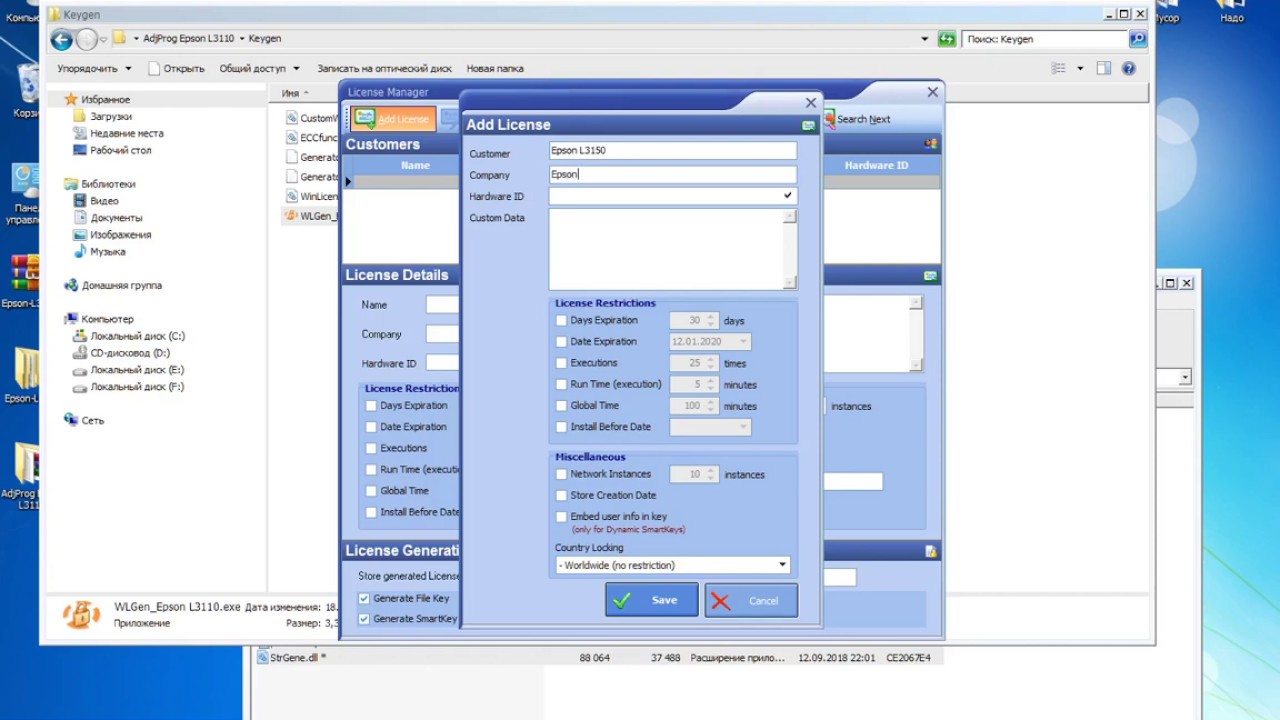Image resolution: width=1280 pixels, height=720 pixels.
Task: Open Сеть in Explorer sidebar
Action: pos(84,420)
